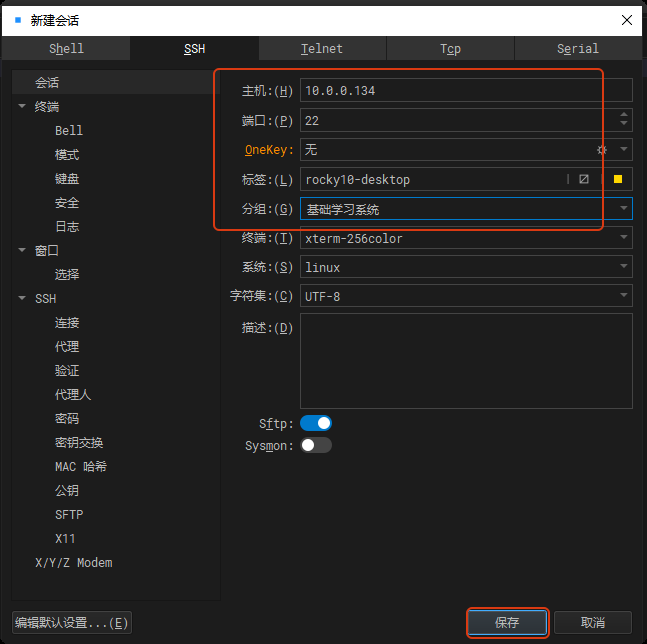
Task: Click the label icon box next to rocky10-desktop
Action: 583,179
